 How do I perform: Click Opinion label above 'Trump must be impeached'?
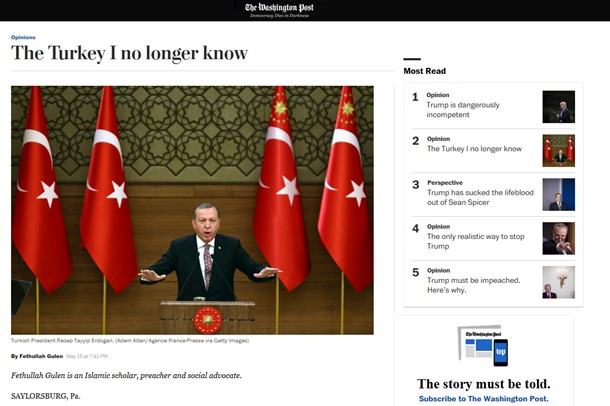click(x=438, y=270)
